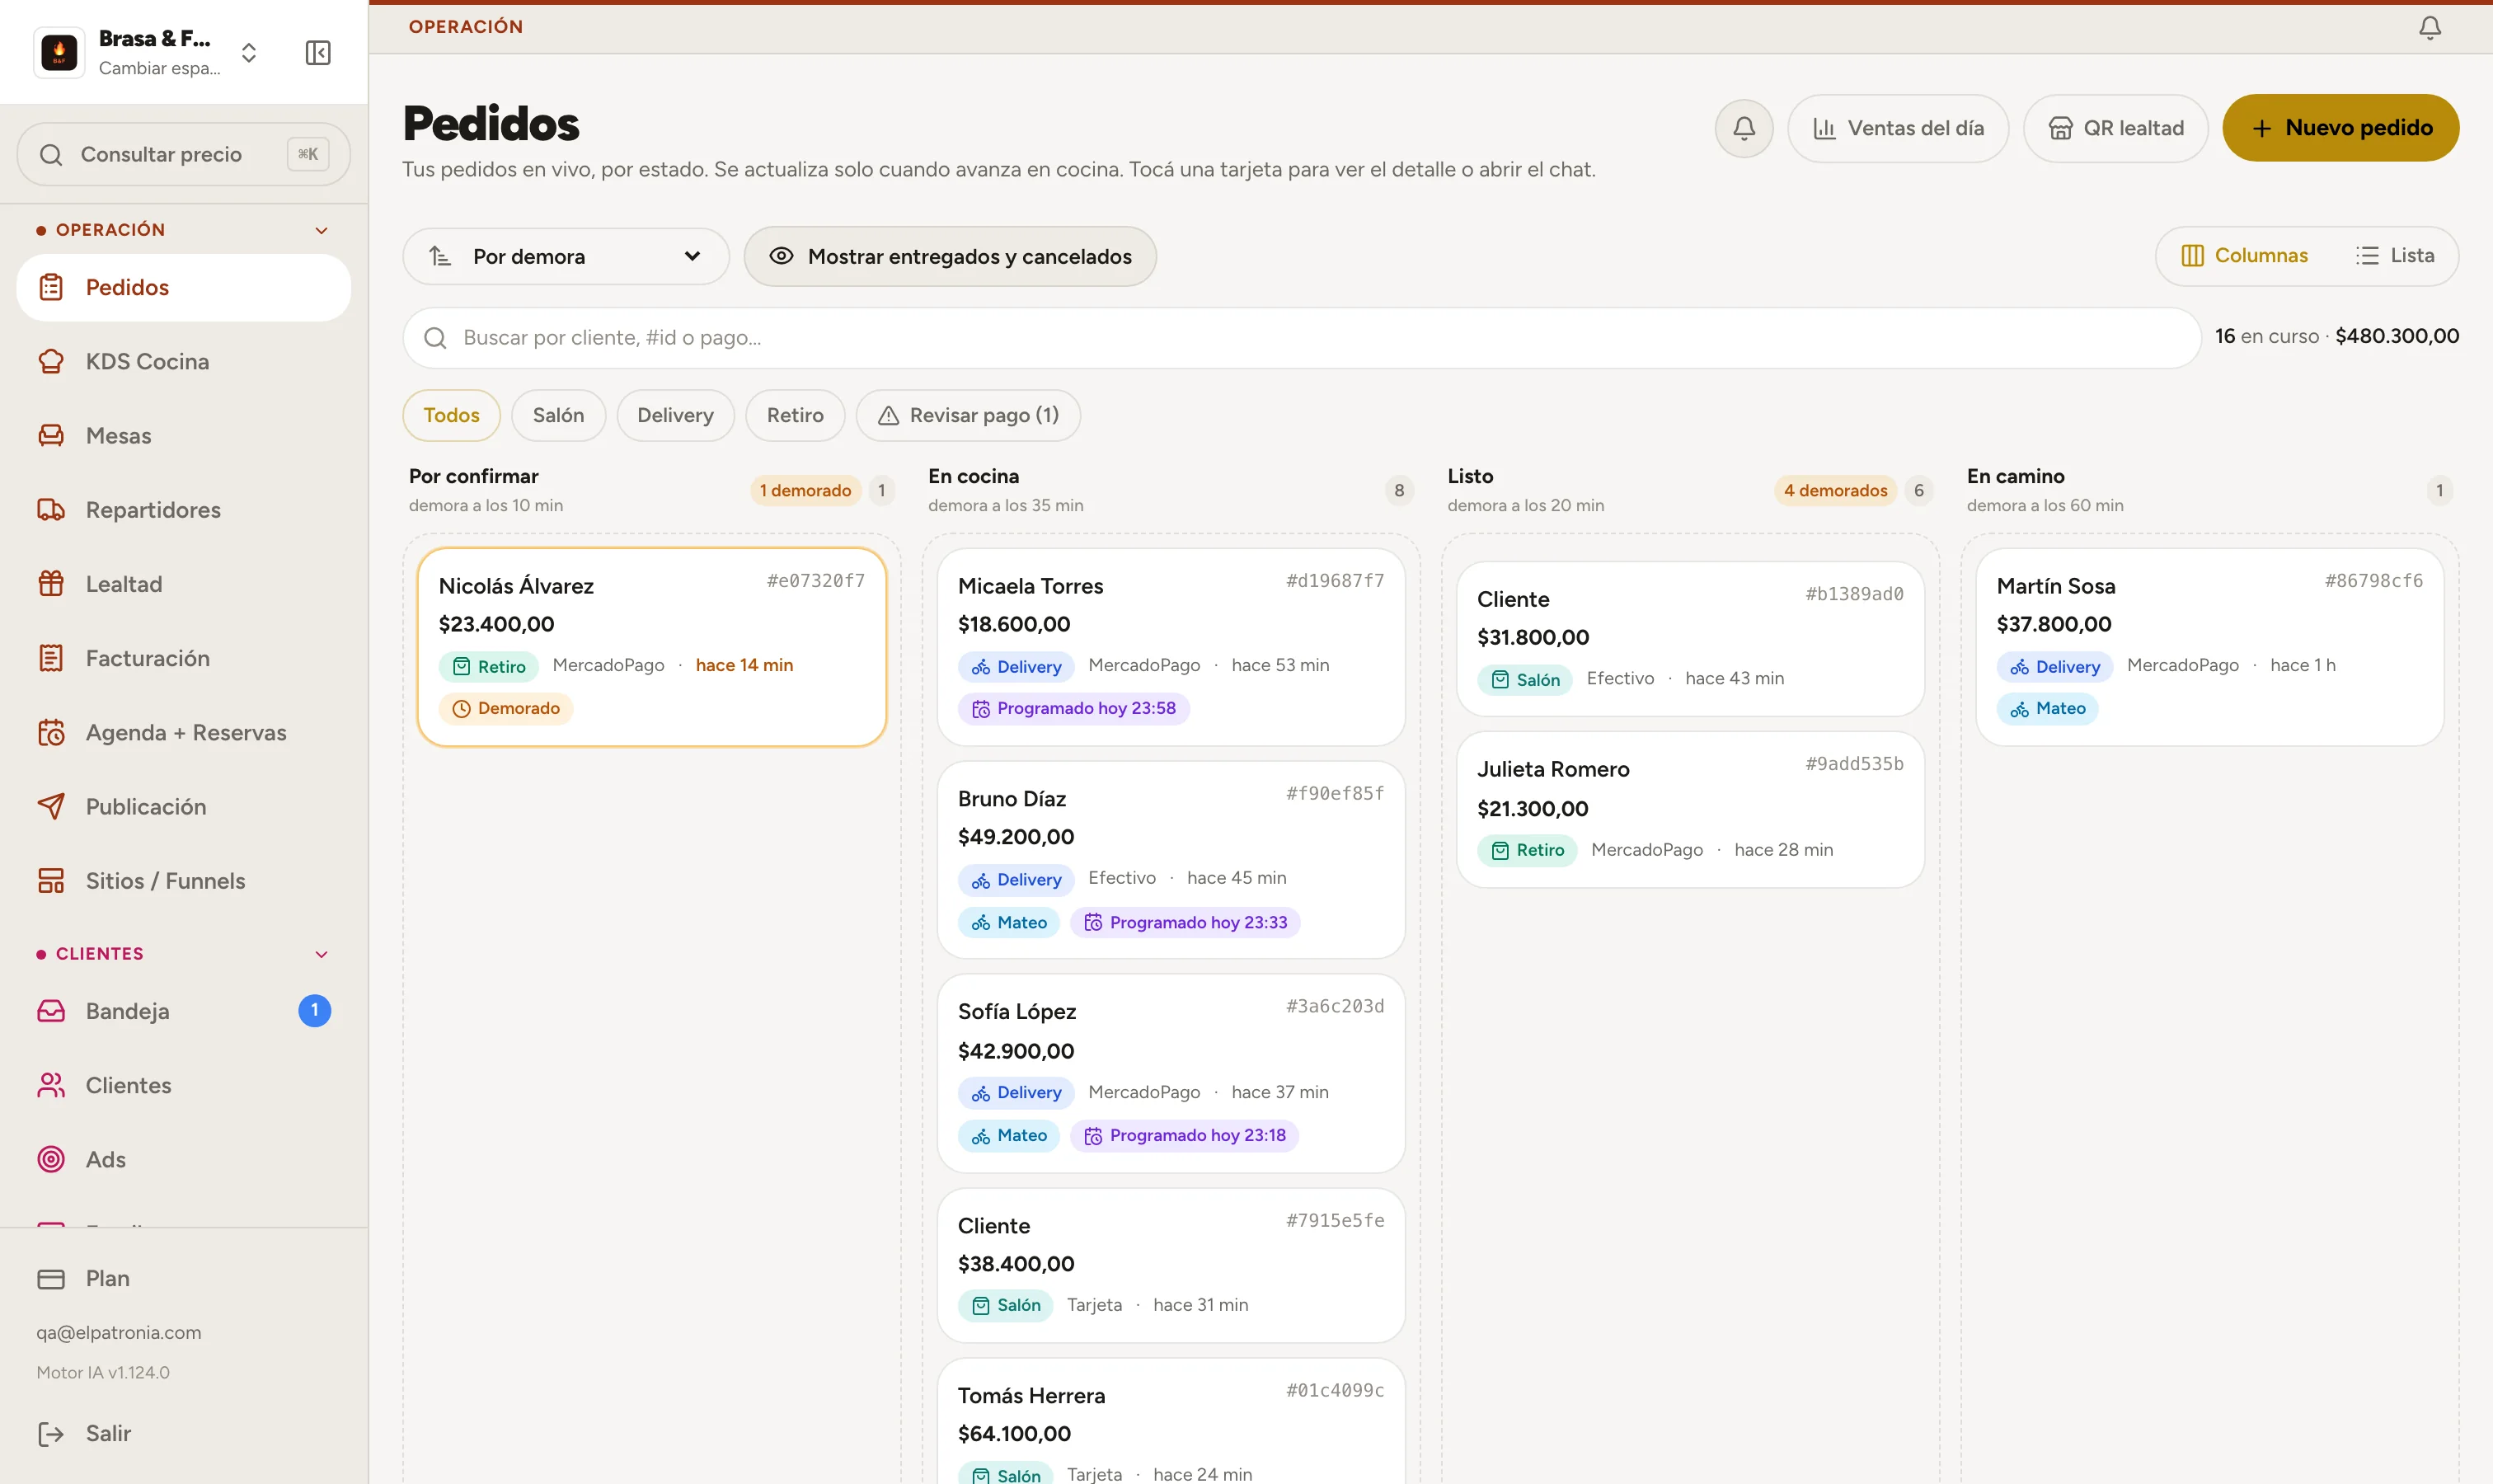Open Julieta Romero order card
Image resolution: width=2493 pixels, height=1484 pixels.
pos(1691,809)
